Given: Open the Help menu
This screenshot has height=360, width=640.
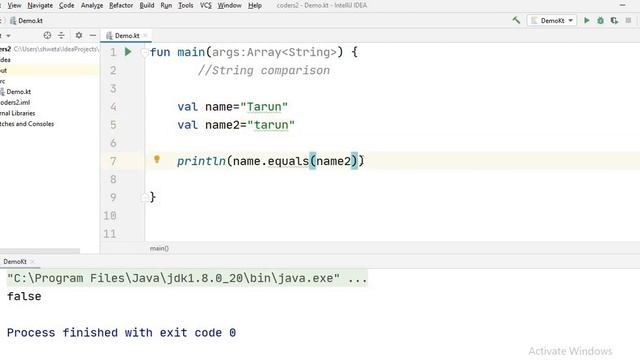Looking at the screenshot, I should pos(255,5).
